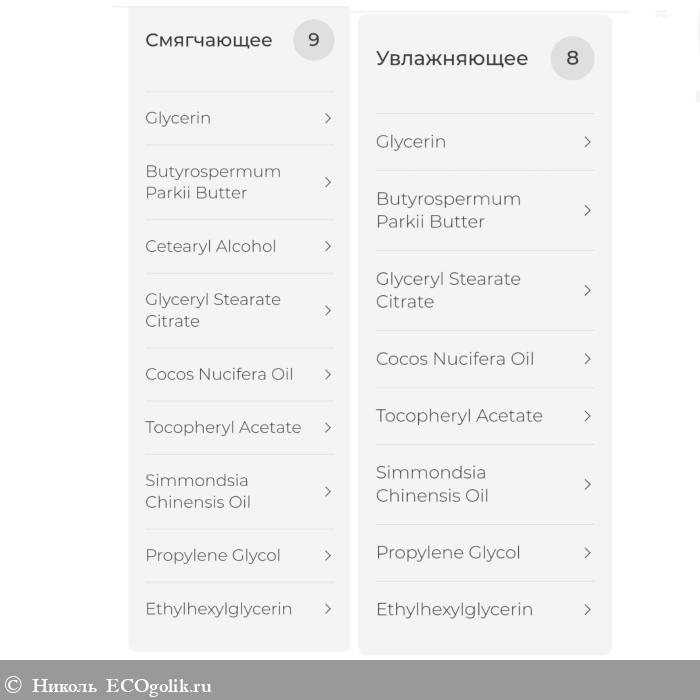
Task: Open Cocos Nucifera Oil text in Увлажняющее
Action: click(x=455, y=359)
